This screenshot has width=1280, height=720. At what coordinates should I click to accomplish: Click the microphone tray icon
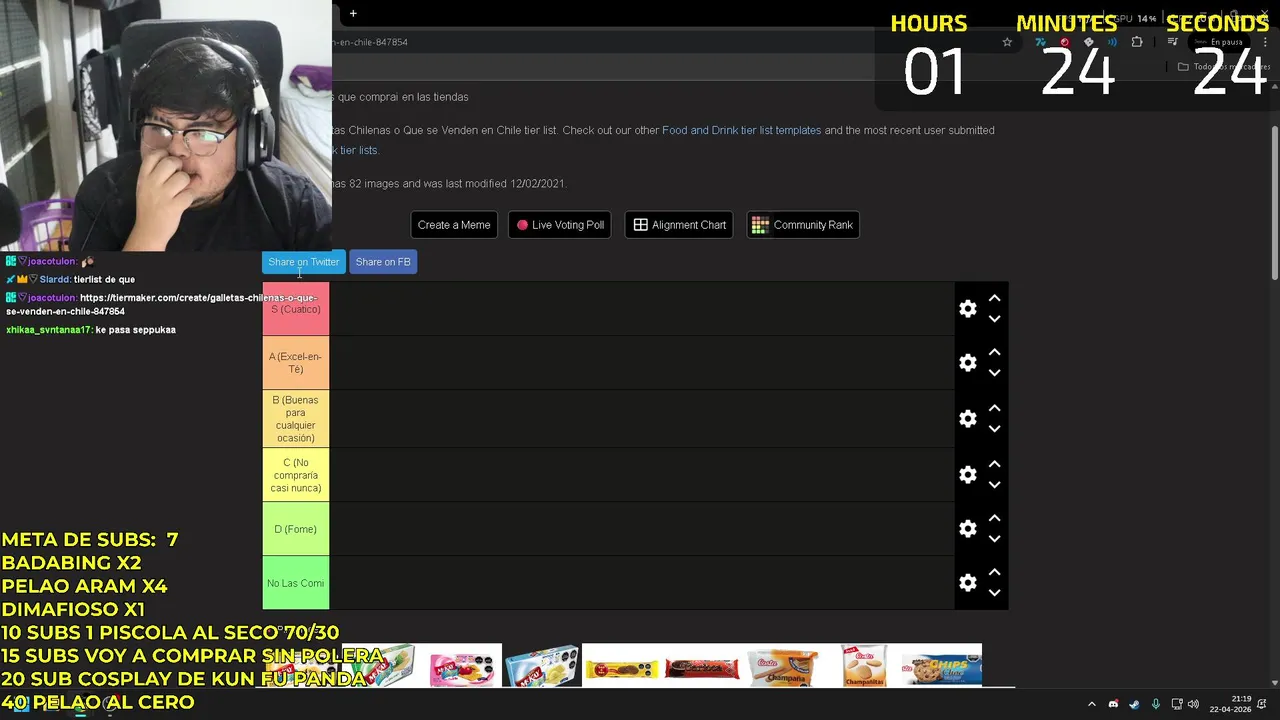[1156, 704]
